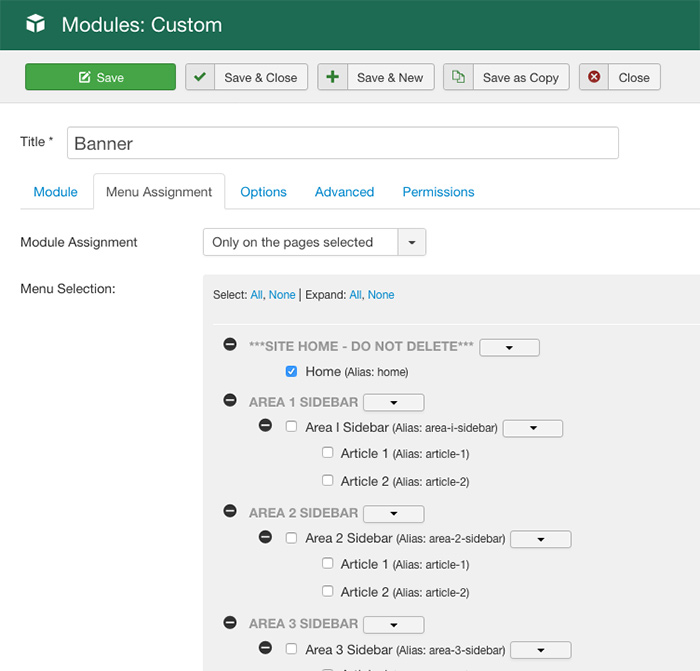Image resolution: width=700 pixels, height=671 pixels.
Task: Click the green checkmark icon of Save & Close
Action: pyautogui.click(x=200, y=77)
